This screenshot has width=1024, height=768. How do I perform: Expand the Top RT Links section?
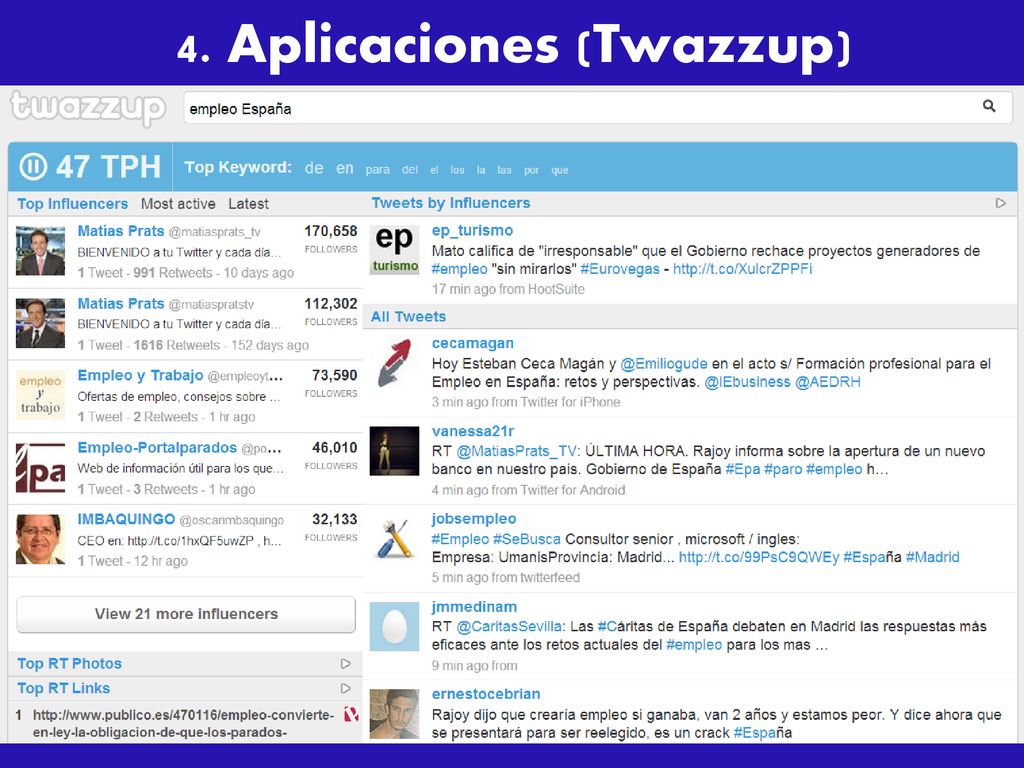(345, 688)
